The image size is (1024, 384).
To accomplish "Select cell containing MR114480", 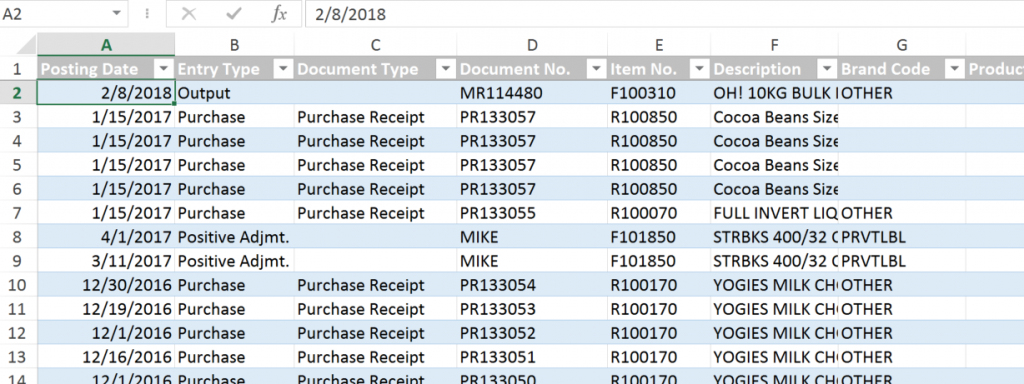I will [x=532, y=93].
